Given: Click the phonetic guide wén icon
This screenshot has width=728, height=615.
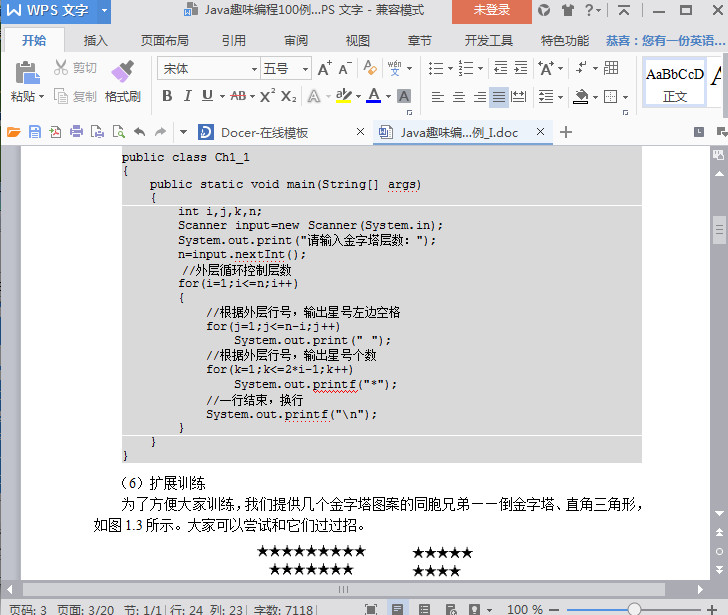Looking at the screenshot, I should (x=395, y=68).
